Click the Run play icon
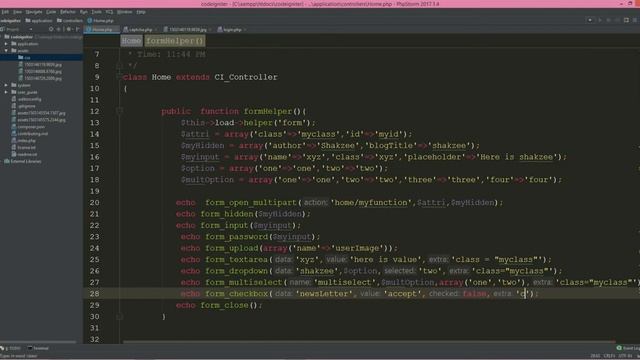 [600, 20]
